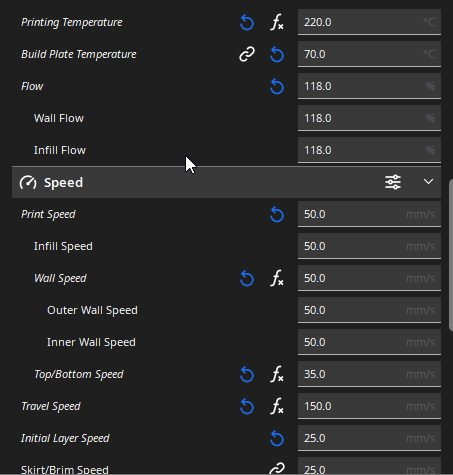Reset Top/Bottom Speed value
This screenshot has width=453, height=475.
[x=247, y=375]
